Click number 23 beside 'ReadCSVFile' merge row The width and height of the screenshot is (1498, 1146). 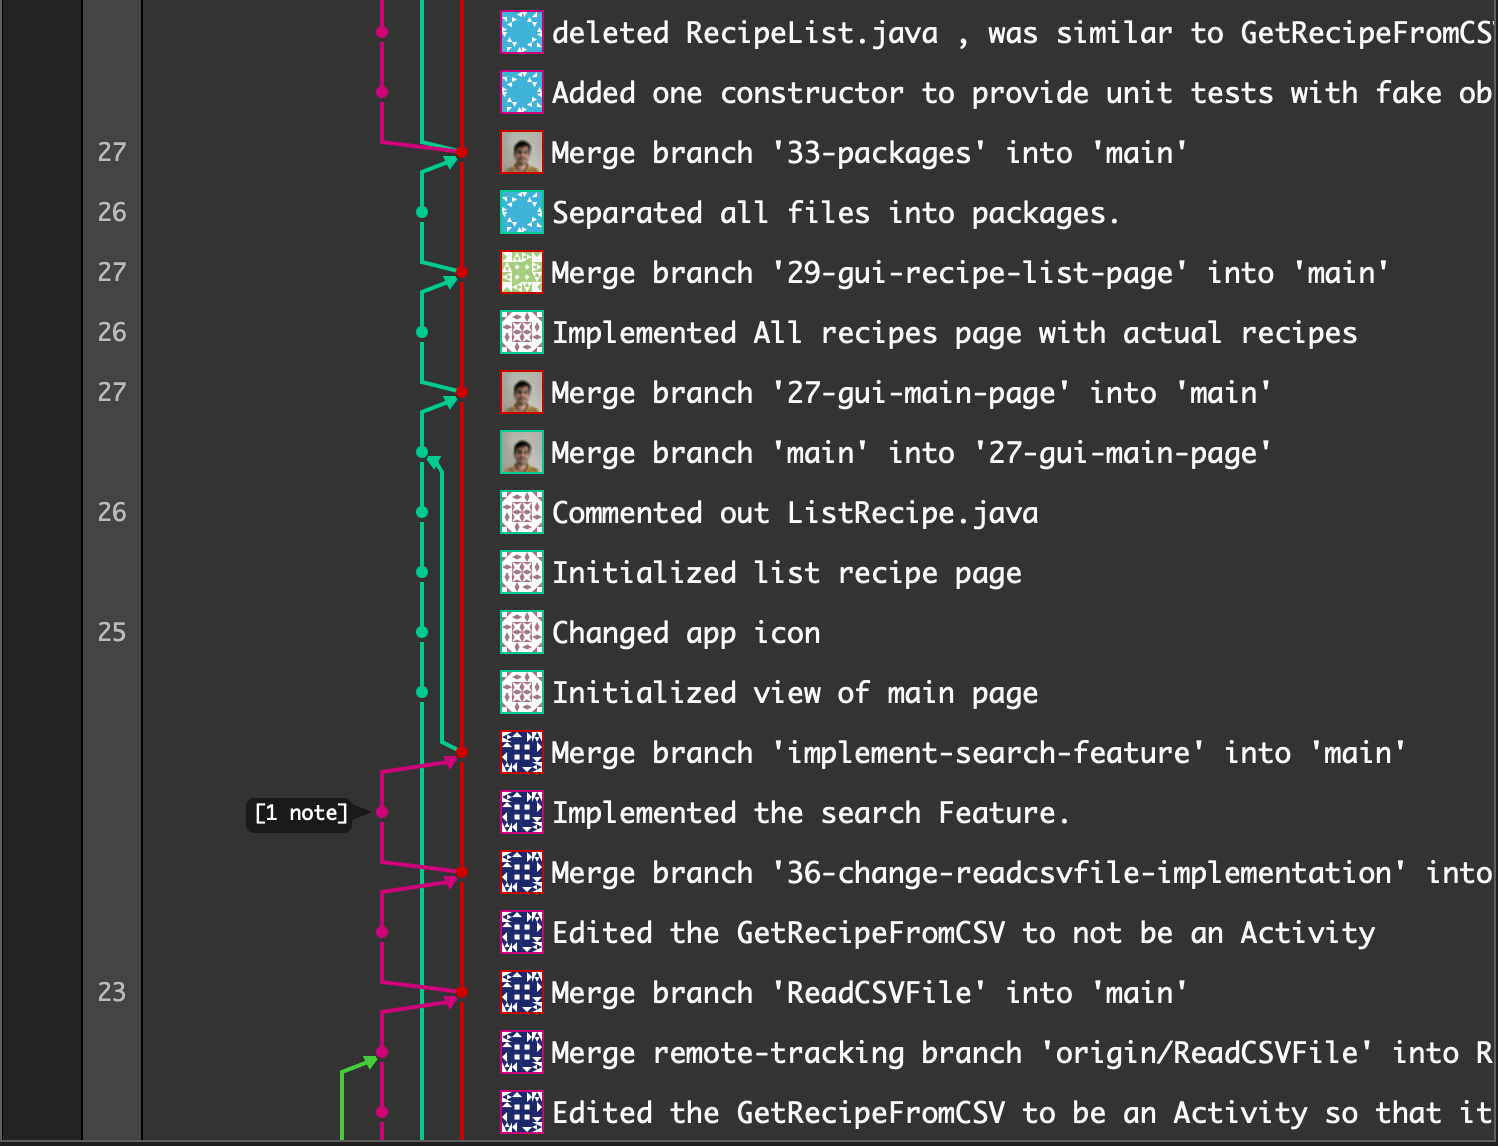[112, 992]
